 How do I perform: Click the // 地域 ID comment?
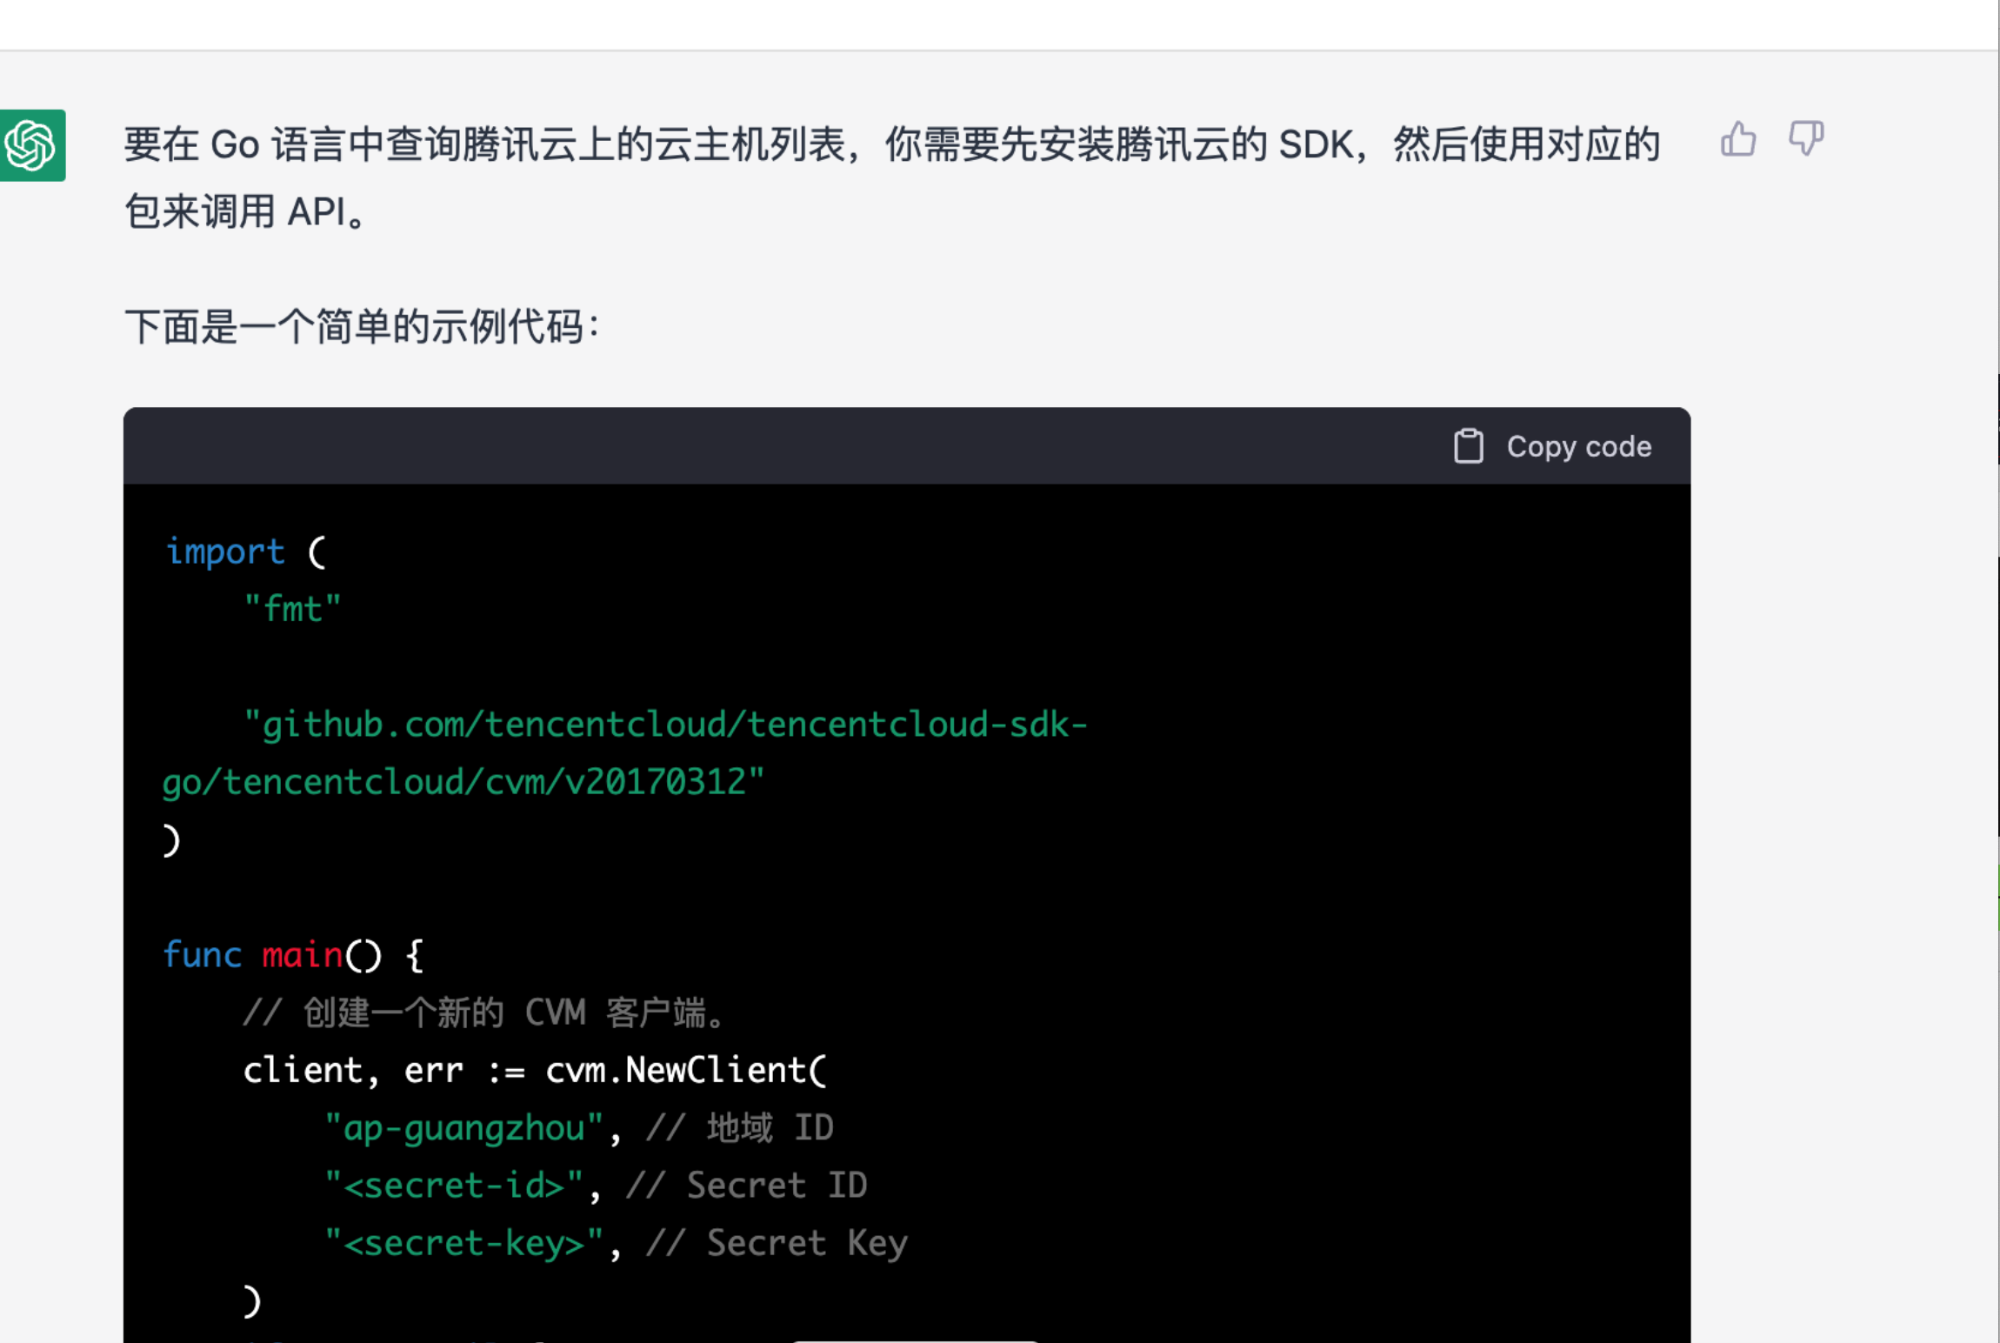coord(740,1128)
